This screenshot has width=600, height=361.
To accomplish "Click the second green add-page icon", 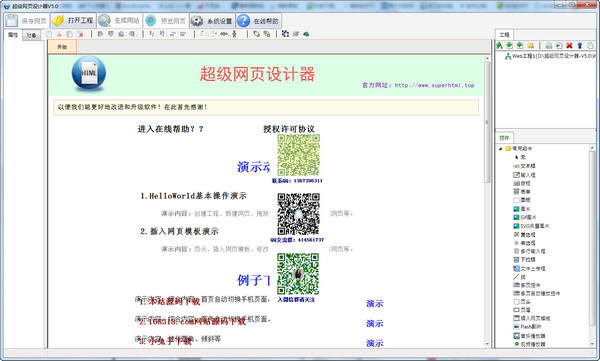I will 520,46.
